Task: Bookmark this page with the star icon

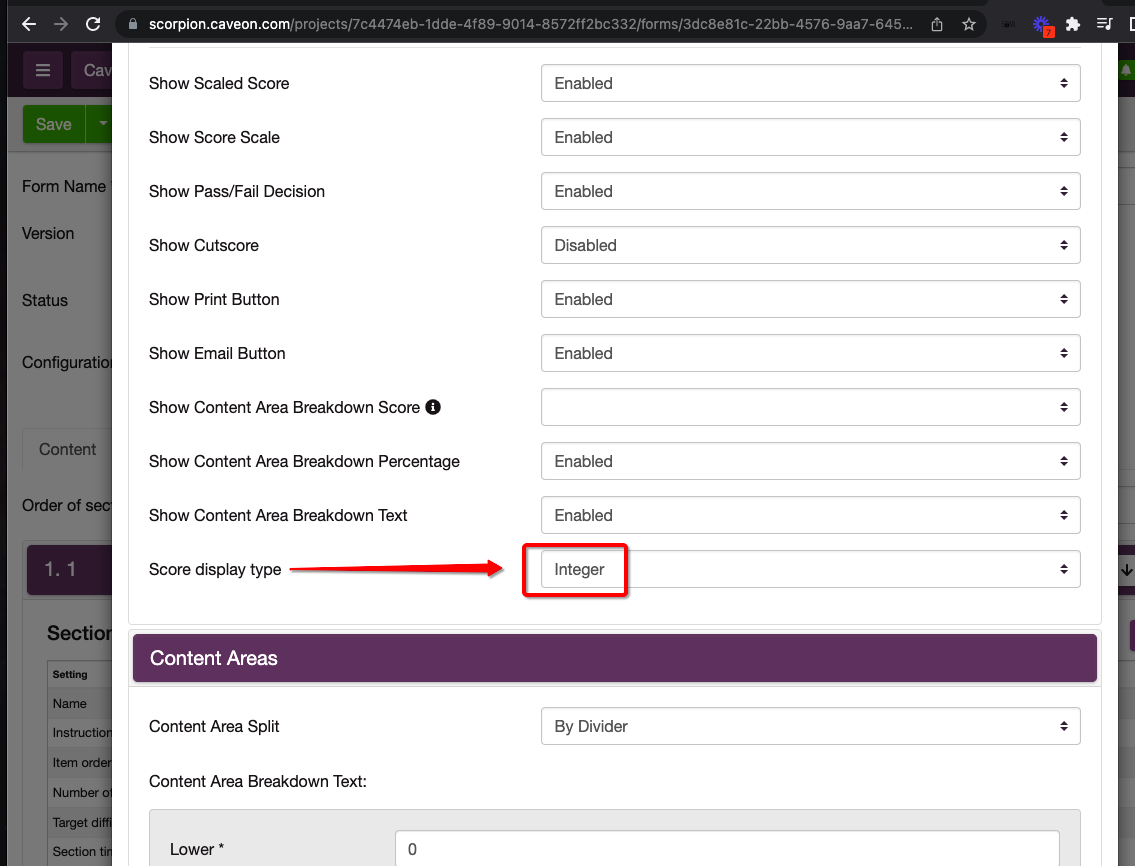Action: pyautogui.click(x=969, y=25)
